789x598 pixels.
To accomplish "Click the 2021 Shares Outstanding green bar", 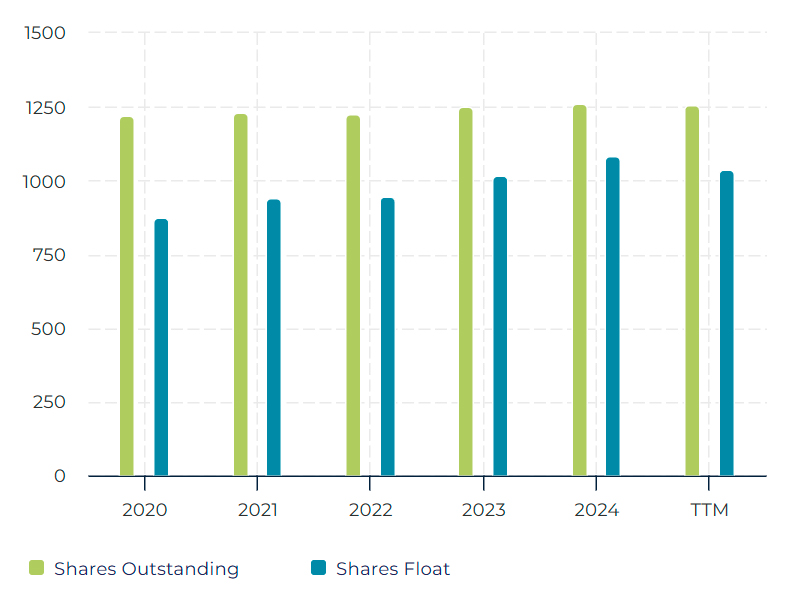I will point(241,295).
